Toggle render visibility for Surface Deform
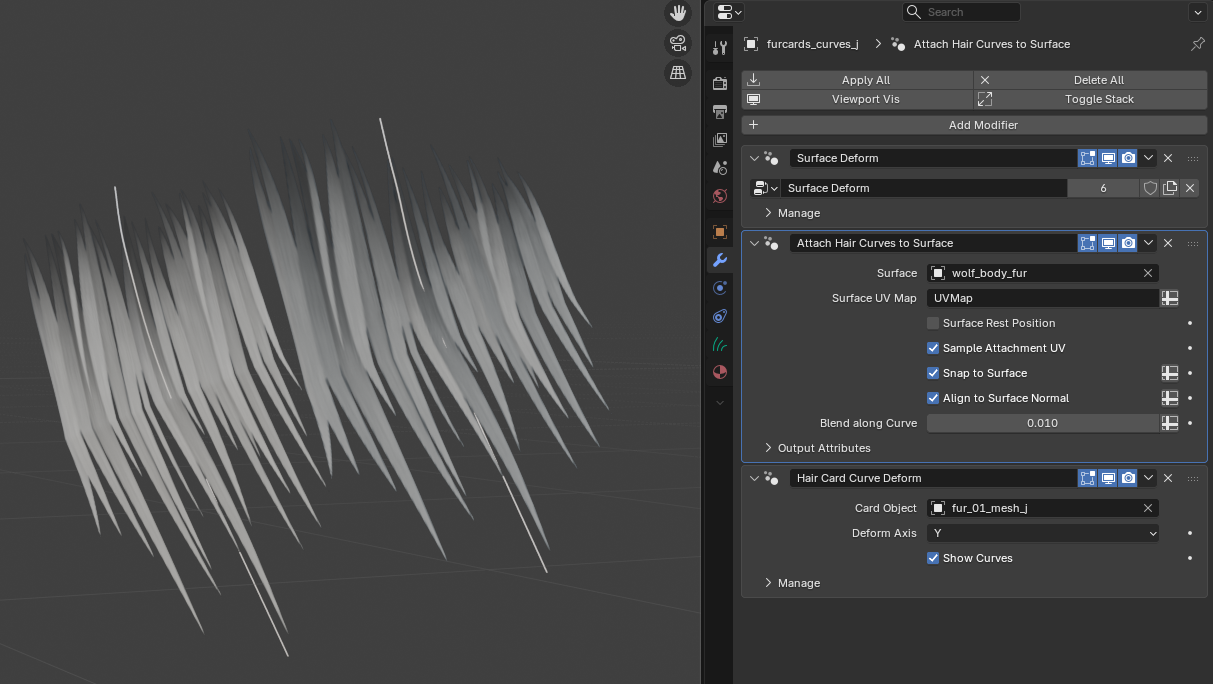Image resolution: width=1213 pixels, height=684 pixels. [1128, 158]
